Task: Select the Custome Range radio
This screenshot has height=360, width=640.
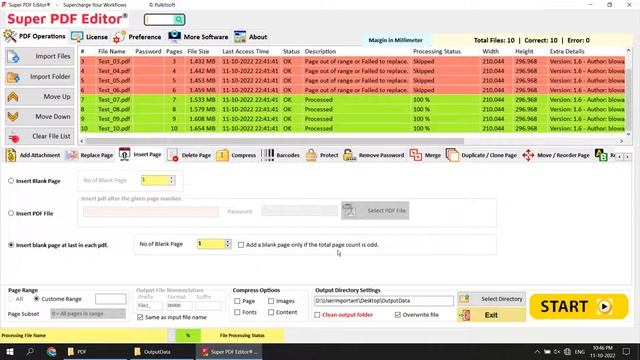Action: pyautogui.click(x=36, y=299)
